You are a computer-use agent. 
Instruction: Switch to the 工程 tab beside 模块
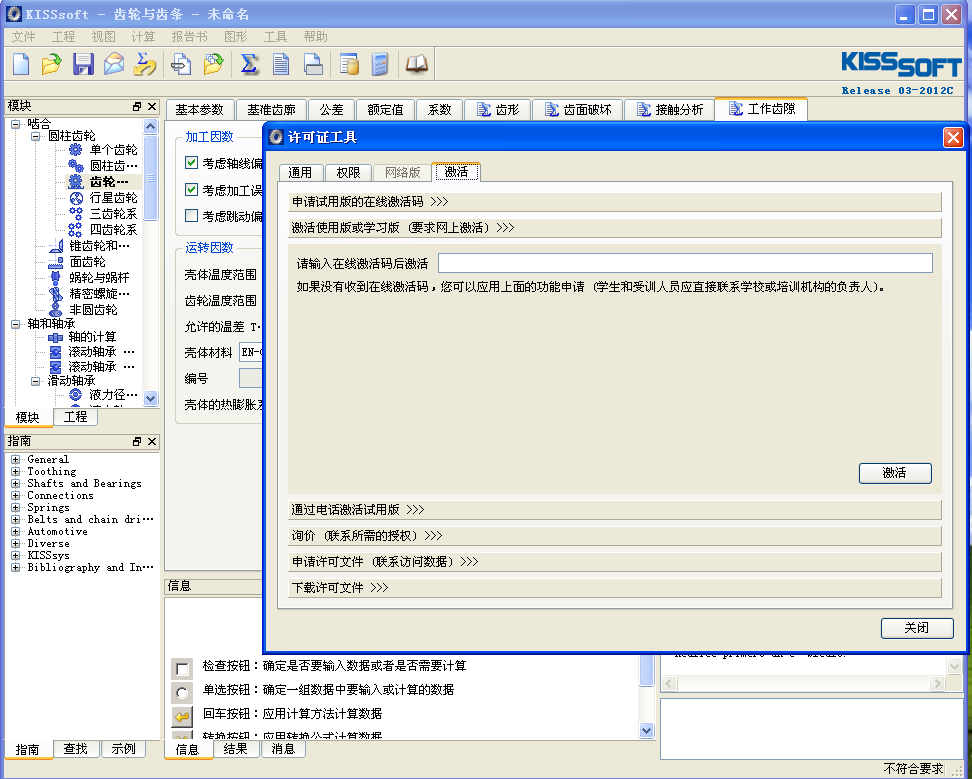(75, 417)
